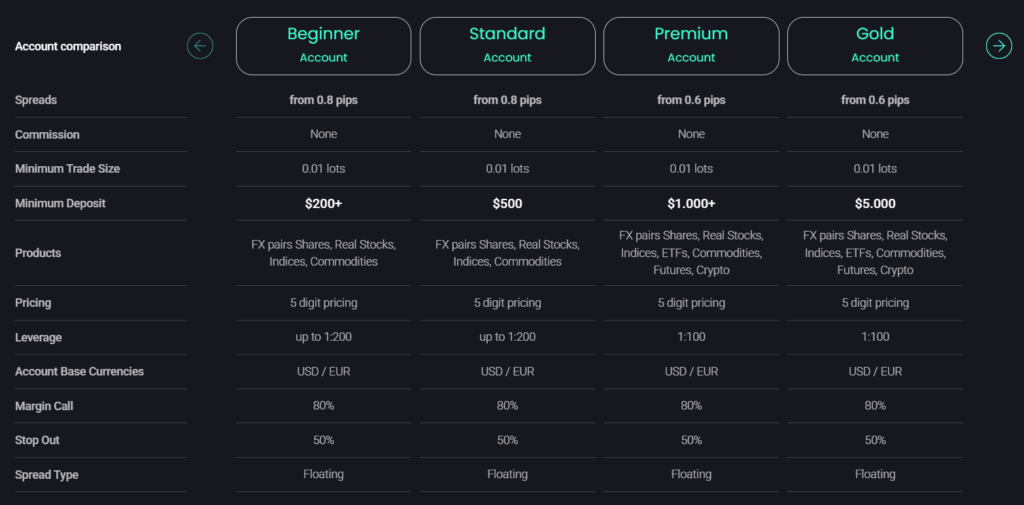
Task: Click the Leverage row label
Action: point(39,337)
